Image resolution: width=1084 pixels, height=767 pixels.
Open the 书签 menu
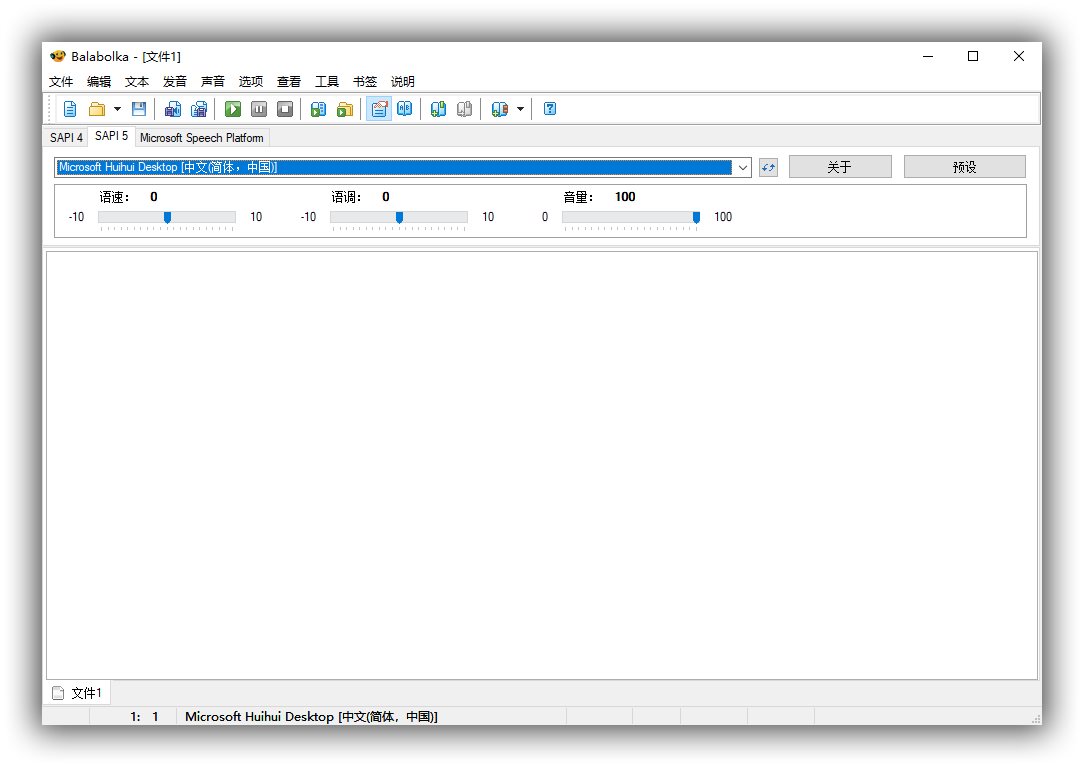(365, 82)
